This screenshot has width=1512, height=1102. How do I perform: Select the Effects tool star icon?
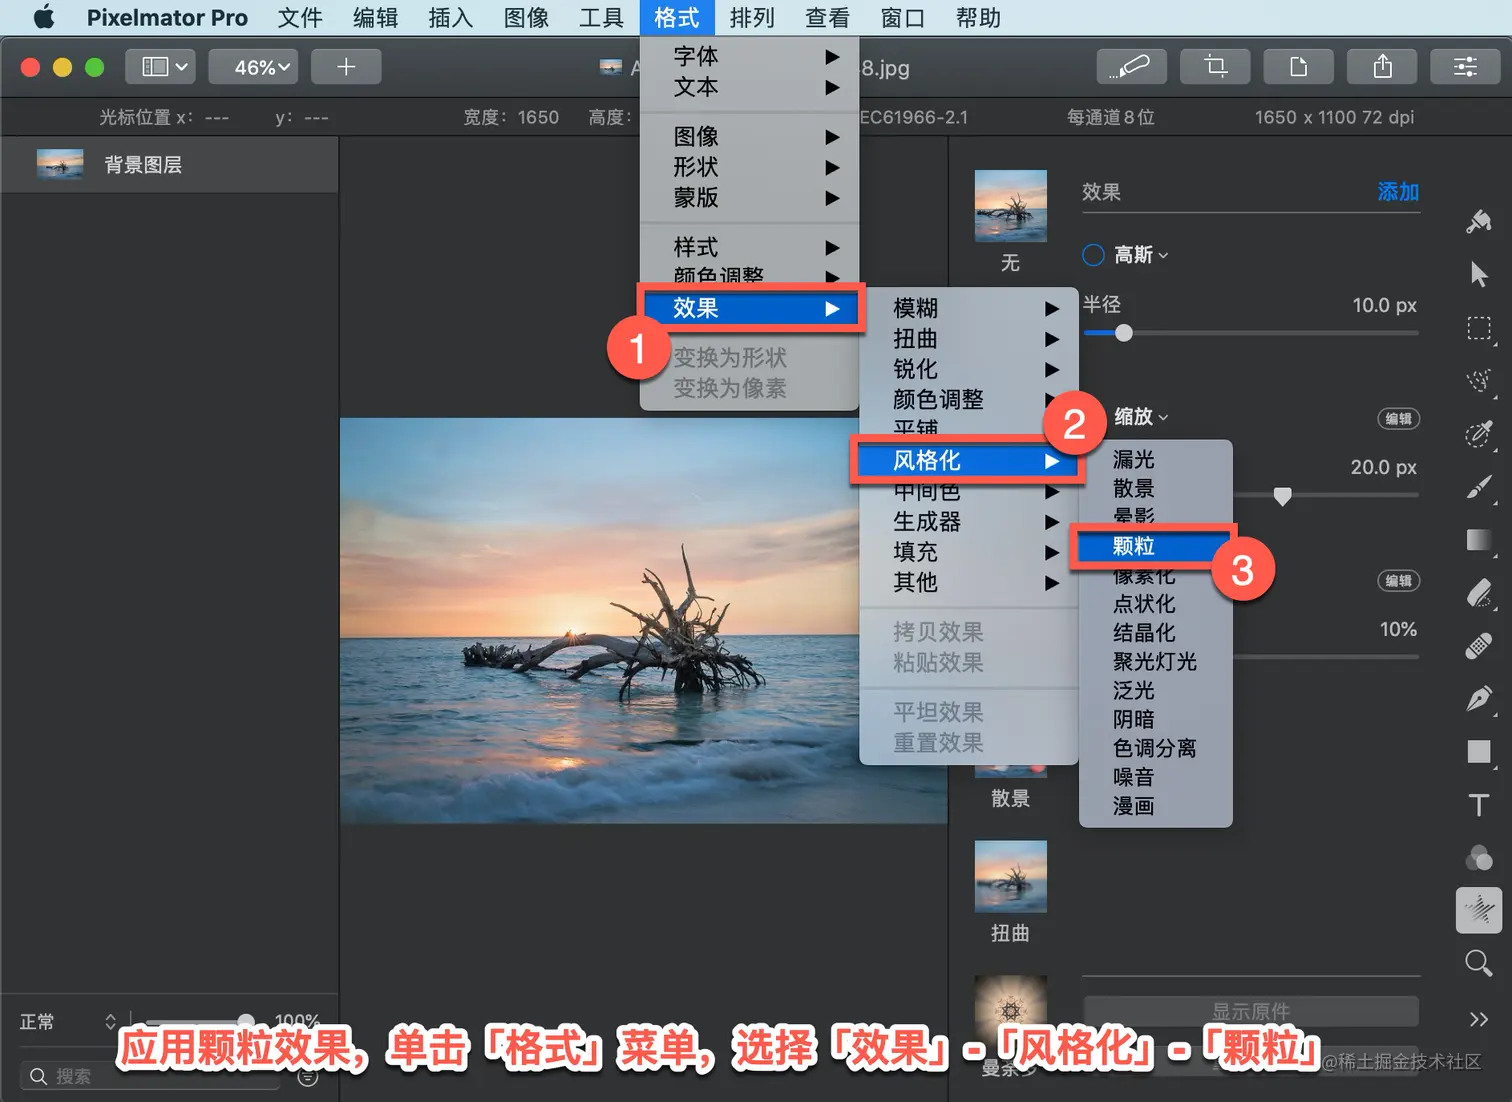point(1479,910)
